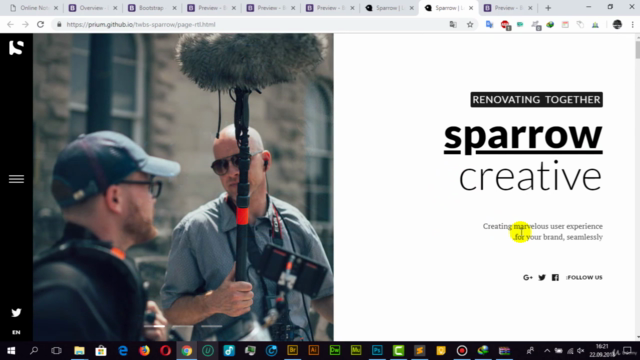Open a new browser tab
The image size is (640, 360).
(x=548, y=8)
